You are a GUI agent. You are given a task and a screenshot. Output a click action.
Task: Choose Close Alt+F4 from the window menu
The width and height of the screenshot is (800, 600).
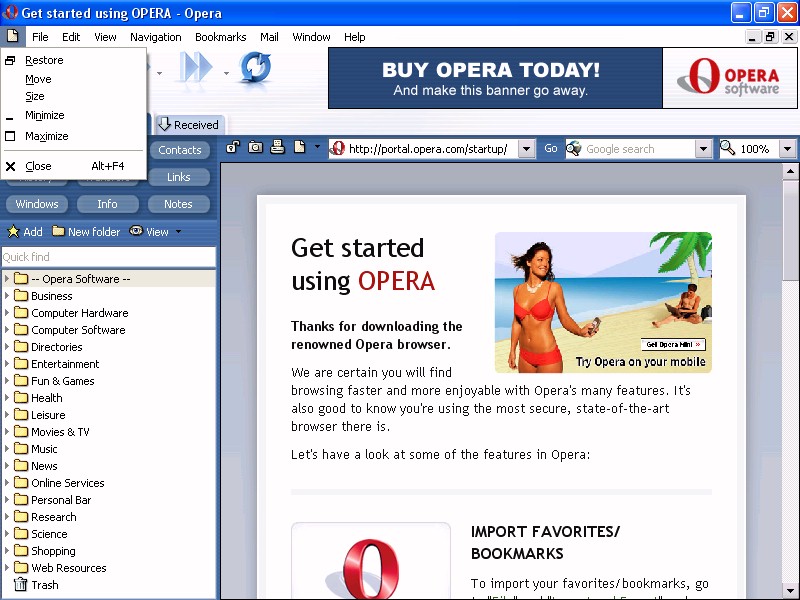click(x=74, y=166)
